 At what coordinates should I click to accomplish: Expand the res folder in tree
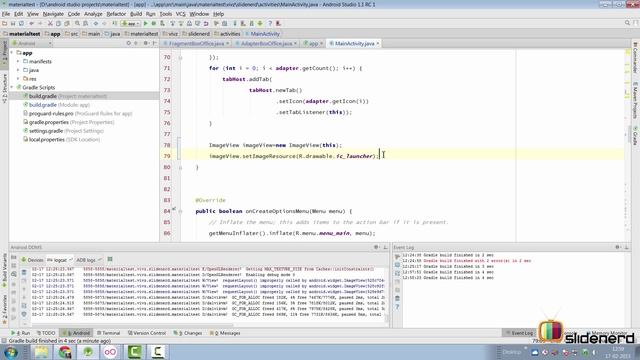(18, 78)
